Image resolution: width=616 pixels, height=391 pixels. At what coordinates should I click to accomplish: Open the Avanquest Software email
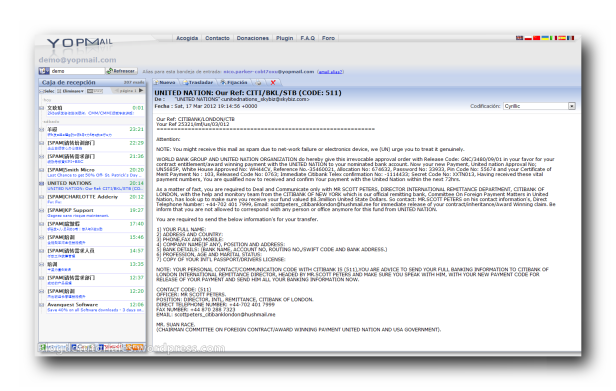[93, 307]
